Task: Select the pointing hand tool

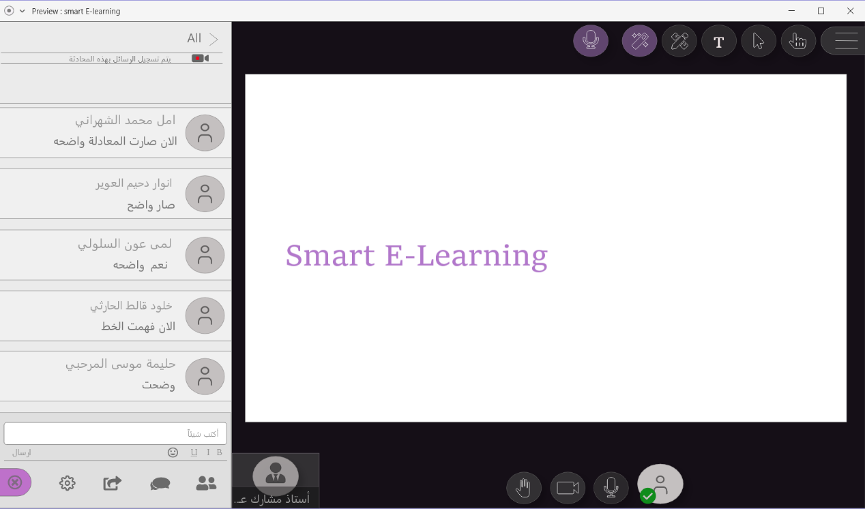Action: 798,41
